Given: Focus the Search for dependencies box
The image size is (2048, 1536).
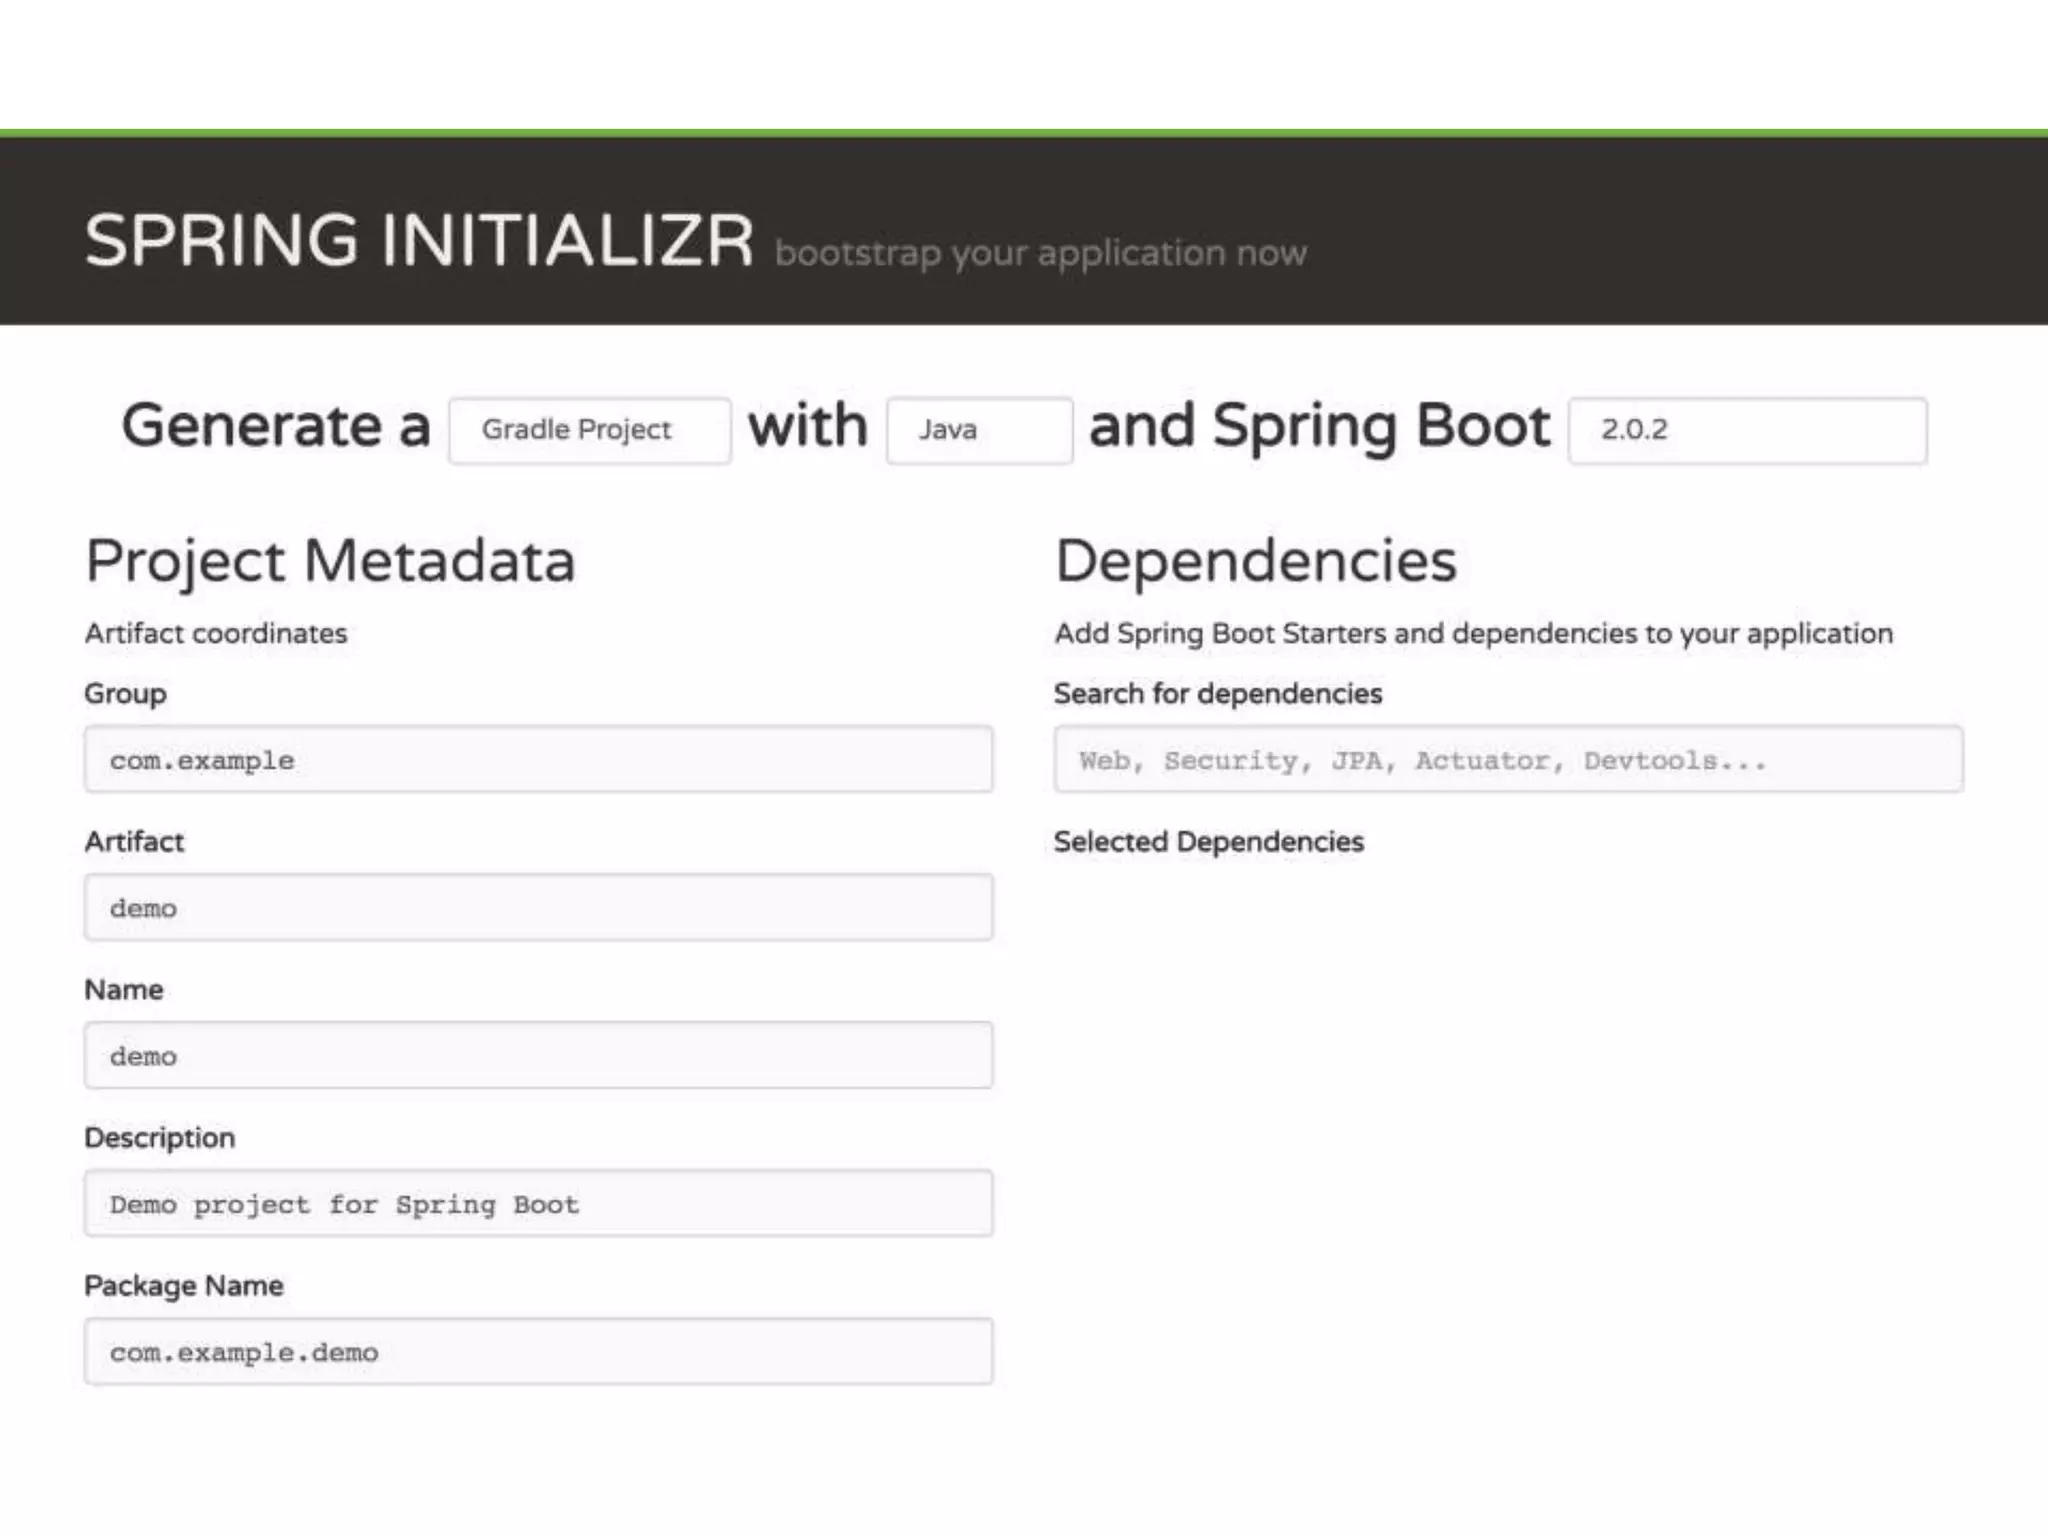Looking at the screenshot, I should [1508, 760].
